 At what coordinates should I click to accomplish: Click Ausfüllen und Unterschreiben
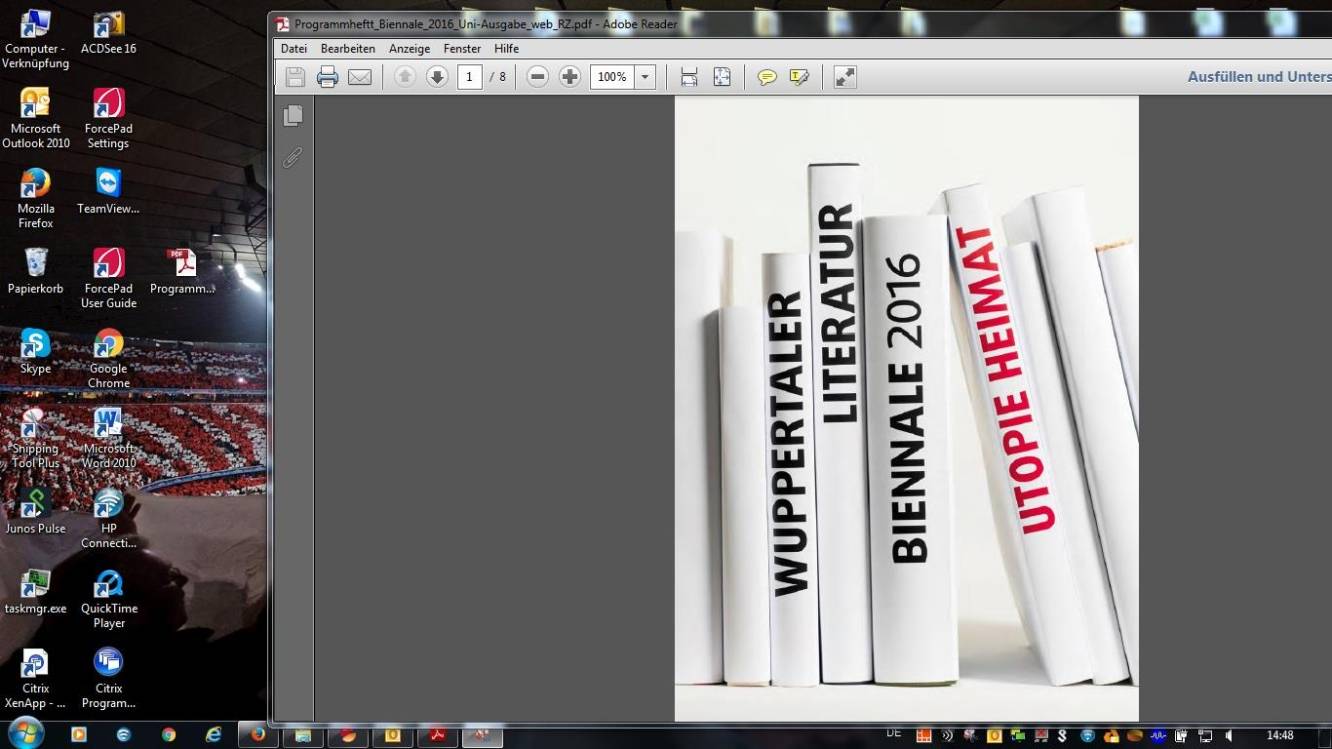point(1258,76)
